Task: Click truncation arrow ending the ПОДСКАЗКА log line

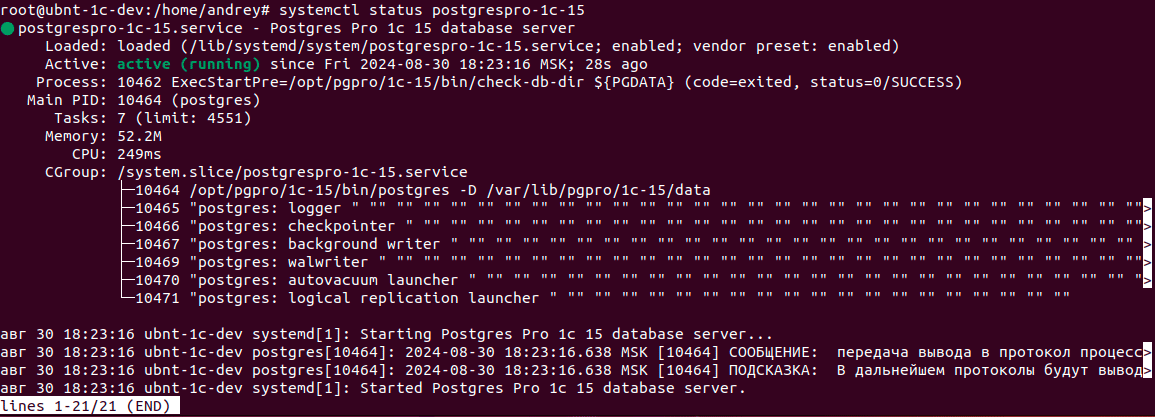Action: pyautogui.click(x=1147, y=370)
